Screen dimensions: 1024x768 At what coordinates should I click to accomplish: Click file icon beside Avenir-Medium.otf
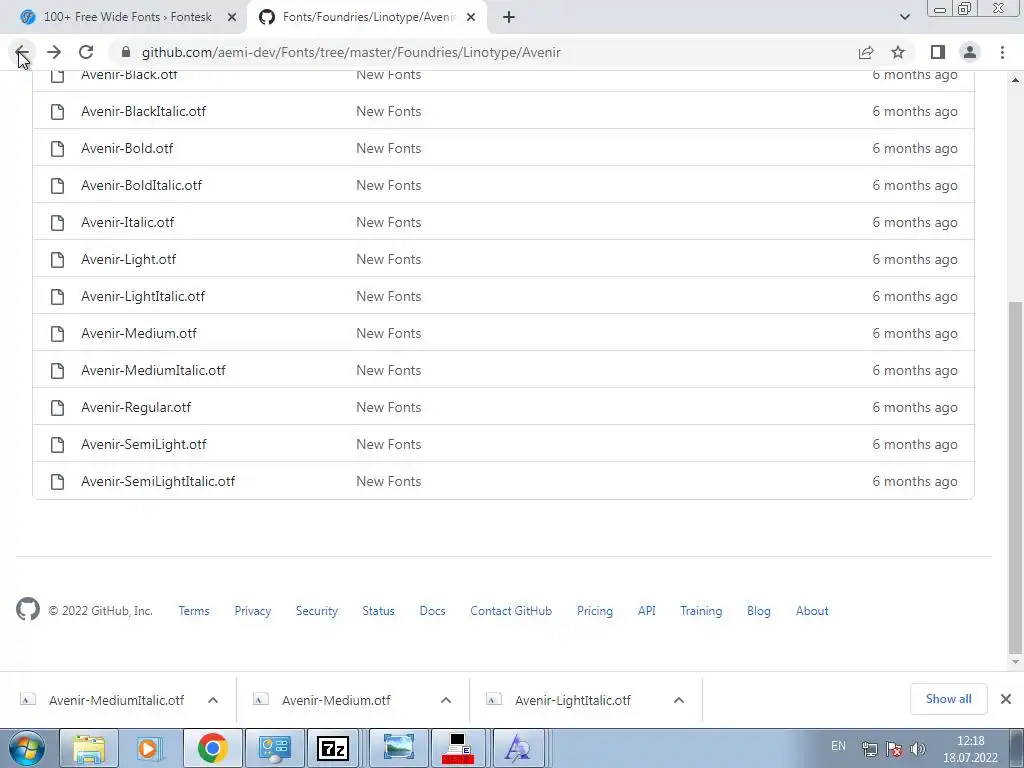57,334
